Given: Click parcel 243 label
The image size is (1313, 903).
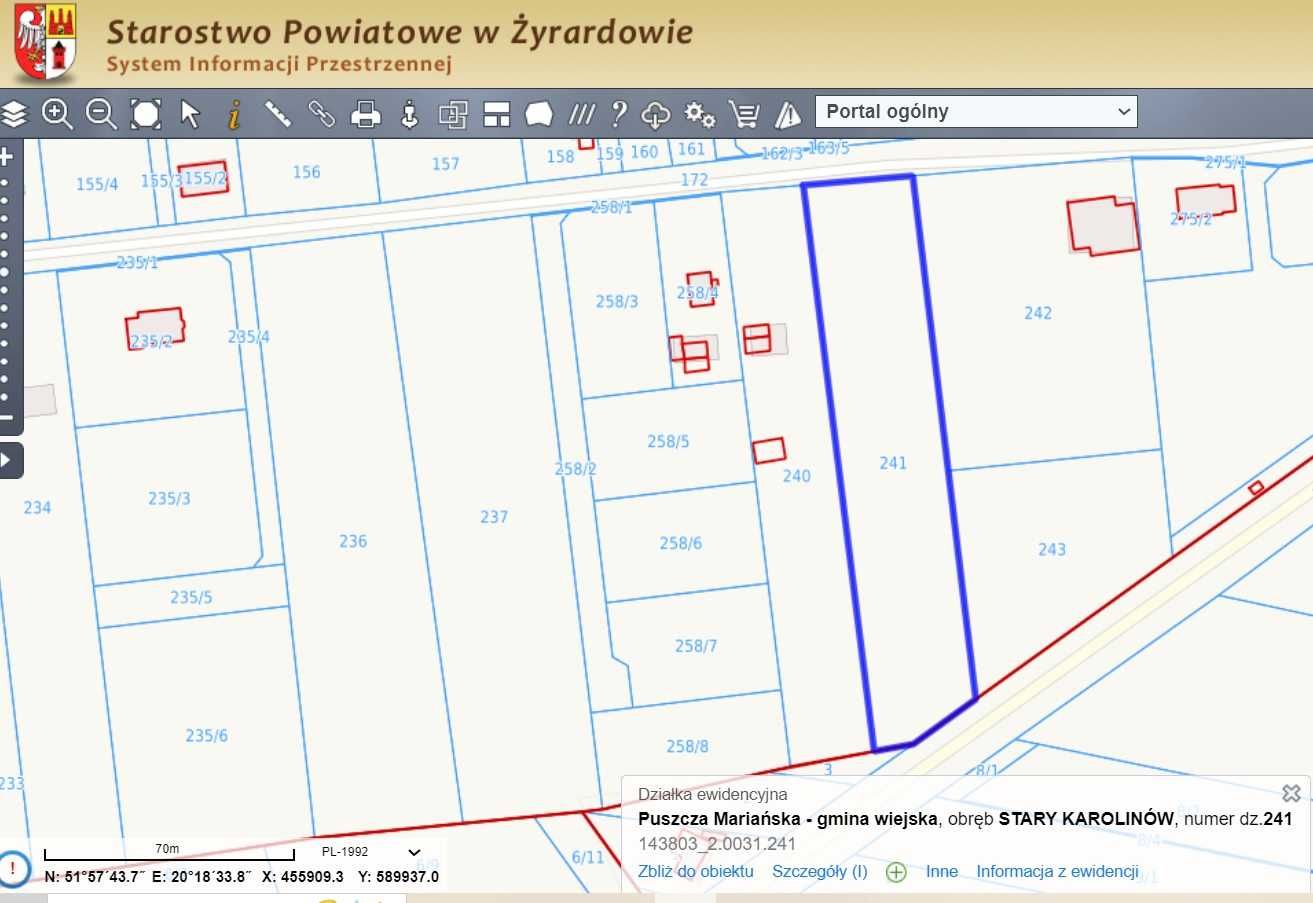Looking at the screenshot, I should [1052, 549].
